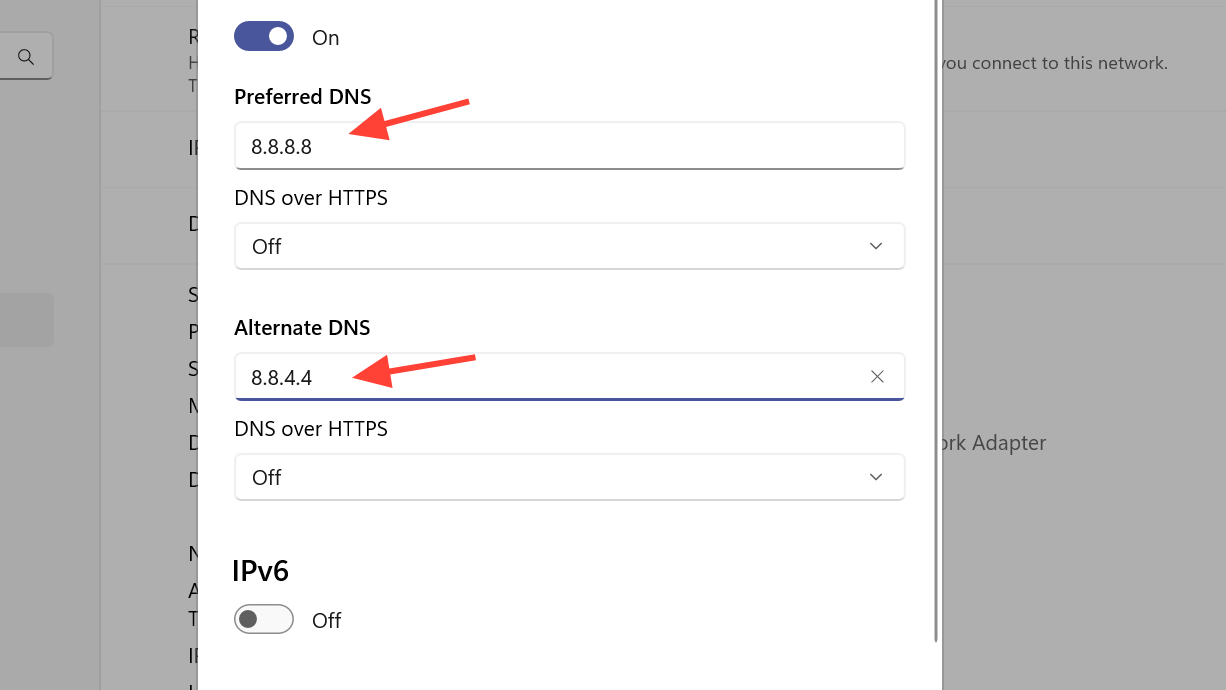Click "DNS over HTTPS" label below Preferred DNS
The width and height of the screenshot is (1226, 690).
pyautogui.click(x=311, y=198)
